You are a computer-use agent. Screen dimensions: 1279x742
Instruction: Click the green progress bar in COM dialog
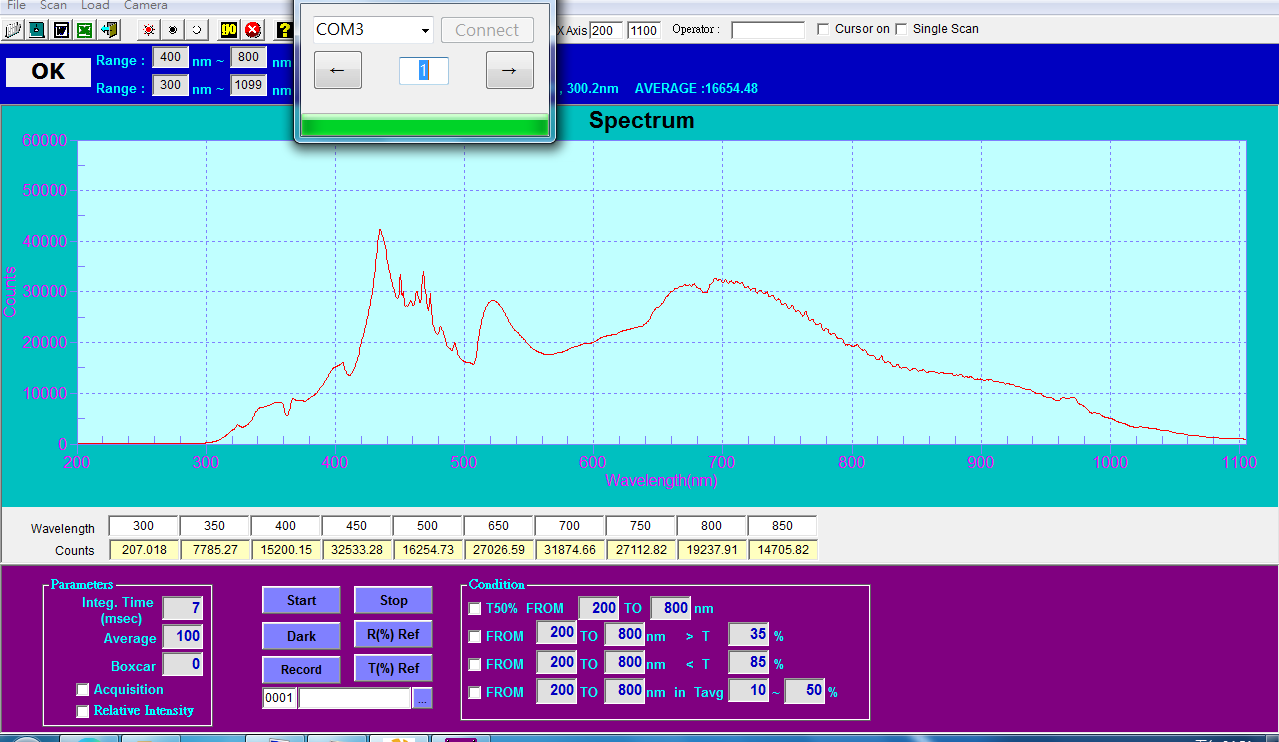(424, 126)
